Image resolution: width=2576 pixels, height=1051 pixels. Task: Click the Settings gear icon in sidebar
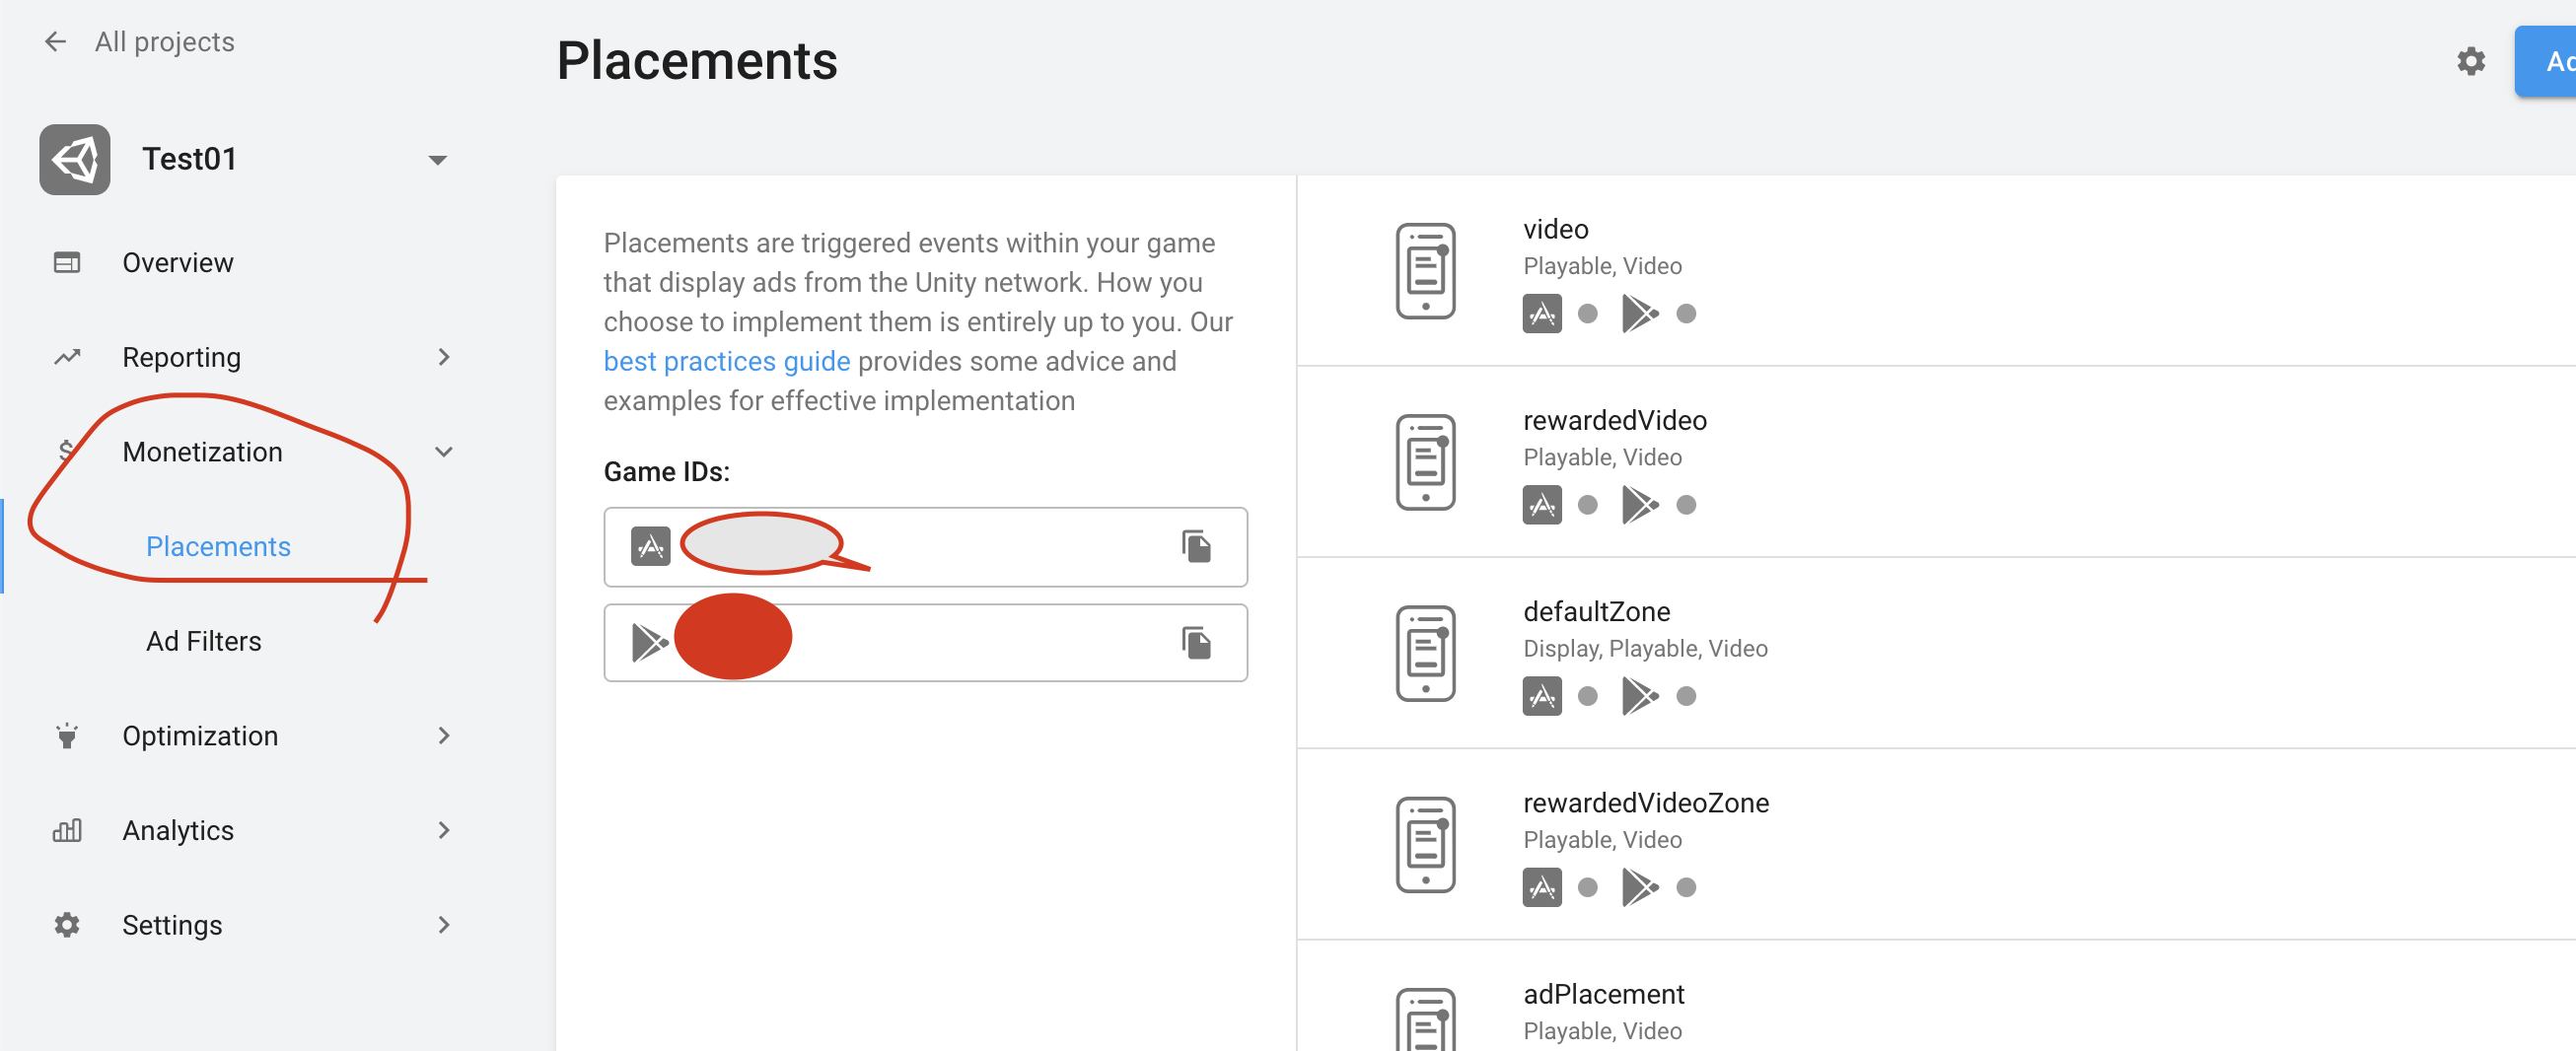[x=67, y=925]
